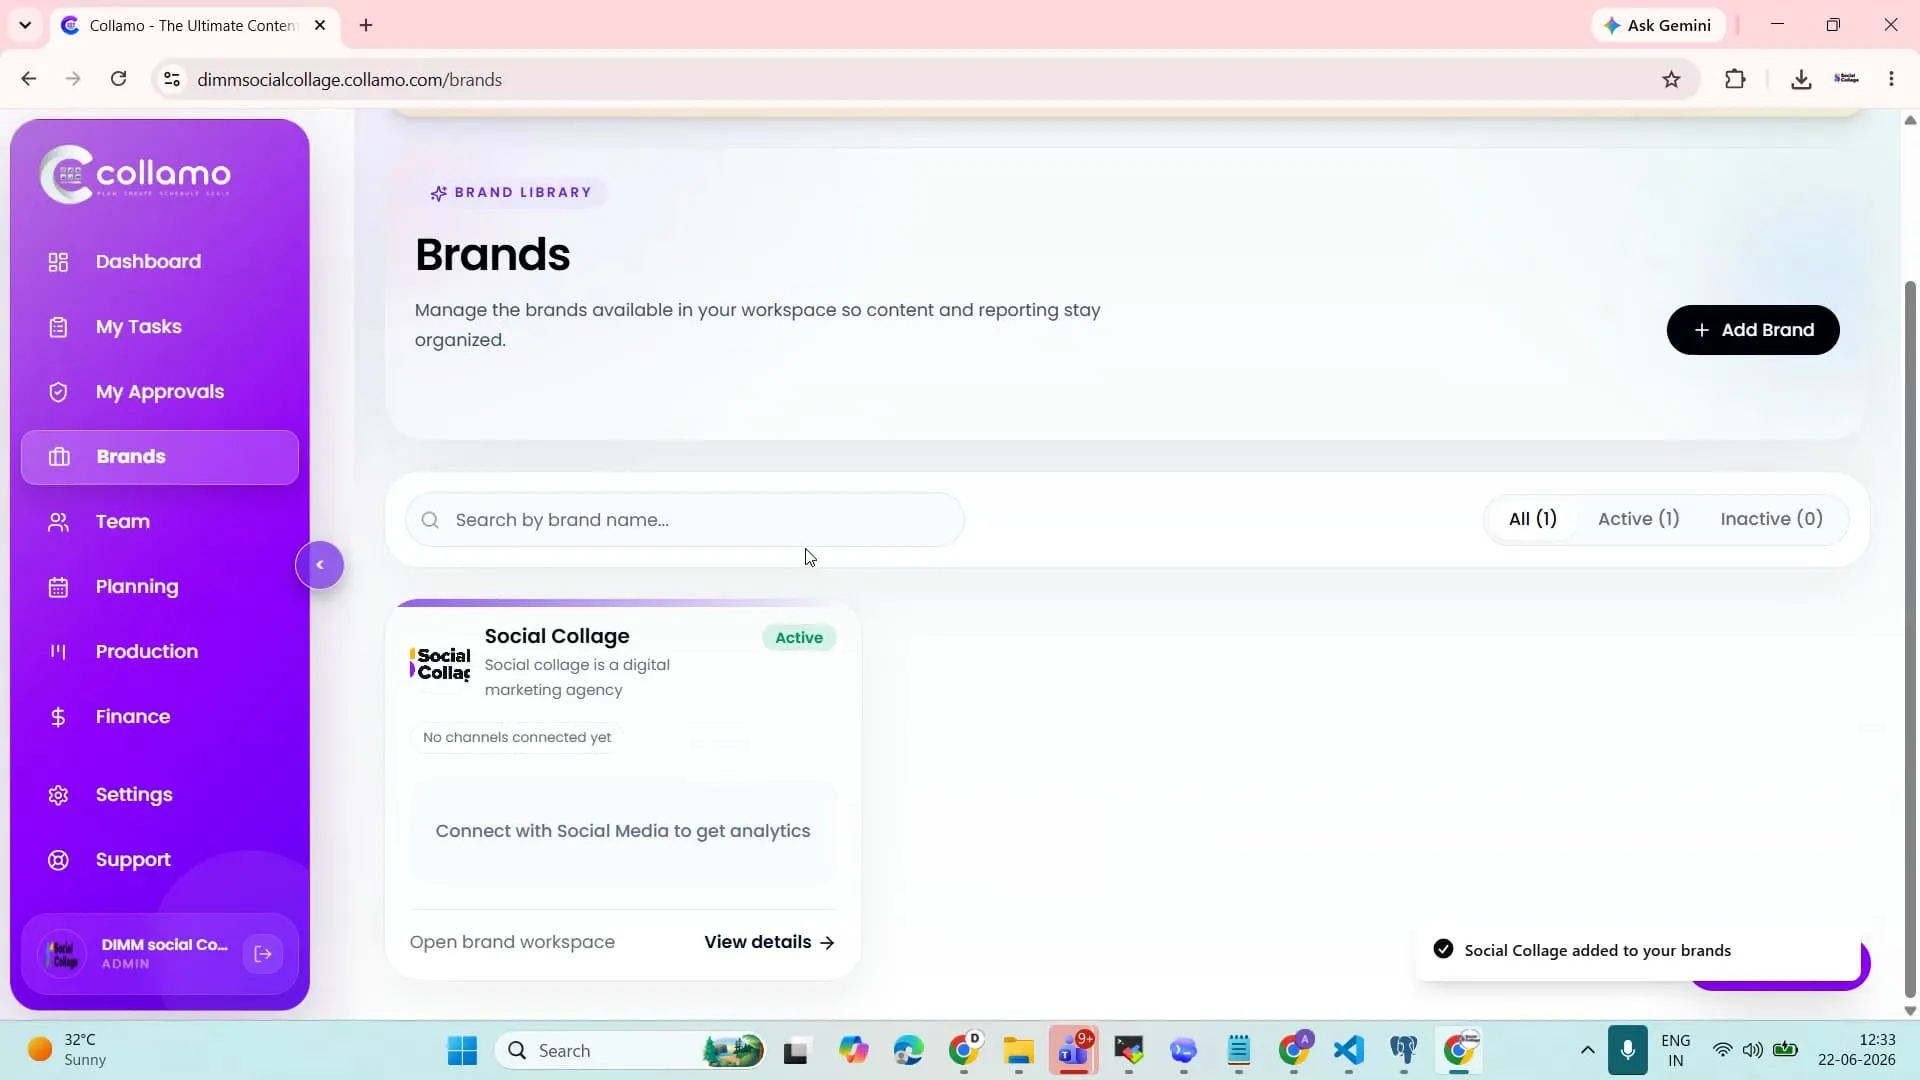1920x1080 pixels.
Task: Click the Add Brand button
Action: tap(1752, 330)
